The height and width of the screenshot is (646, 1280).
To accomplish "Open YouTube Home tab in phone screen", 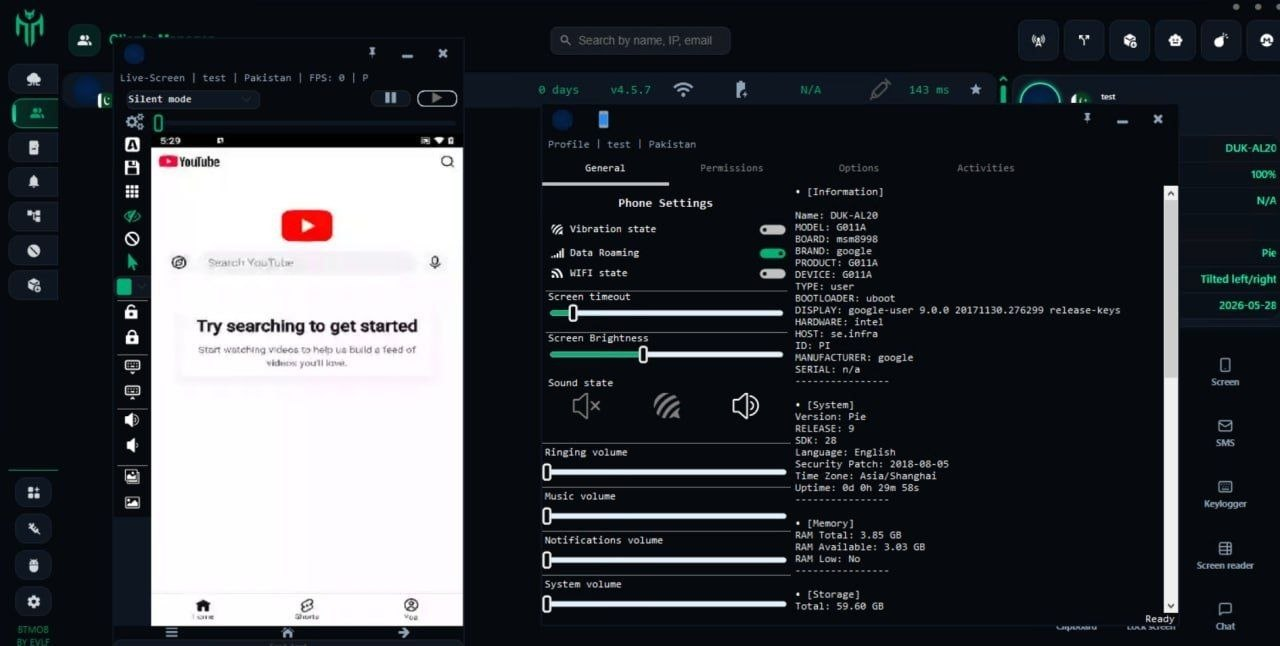I will (x=203, y=609).
